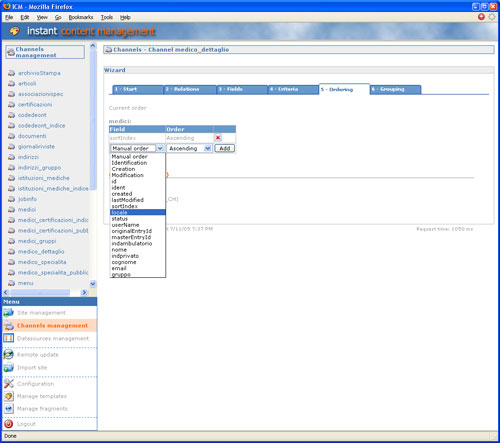Click the menu channel icon
The width and height of the screenshot is (500, 443).
click(12, 283)
